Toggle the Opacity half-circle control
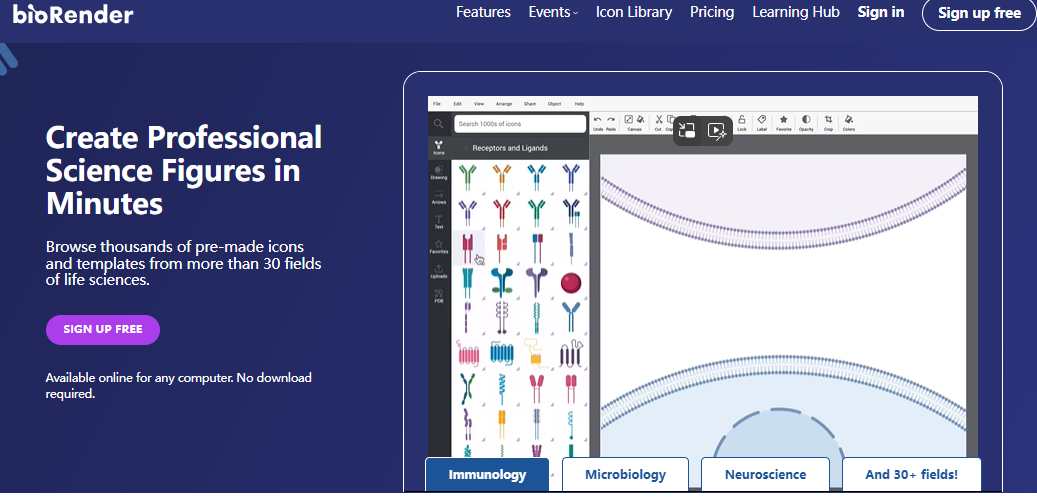 tap(806, 120)
